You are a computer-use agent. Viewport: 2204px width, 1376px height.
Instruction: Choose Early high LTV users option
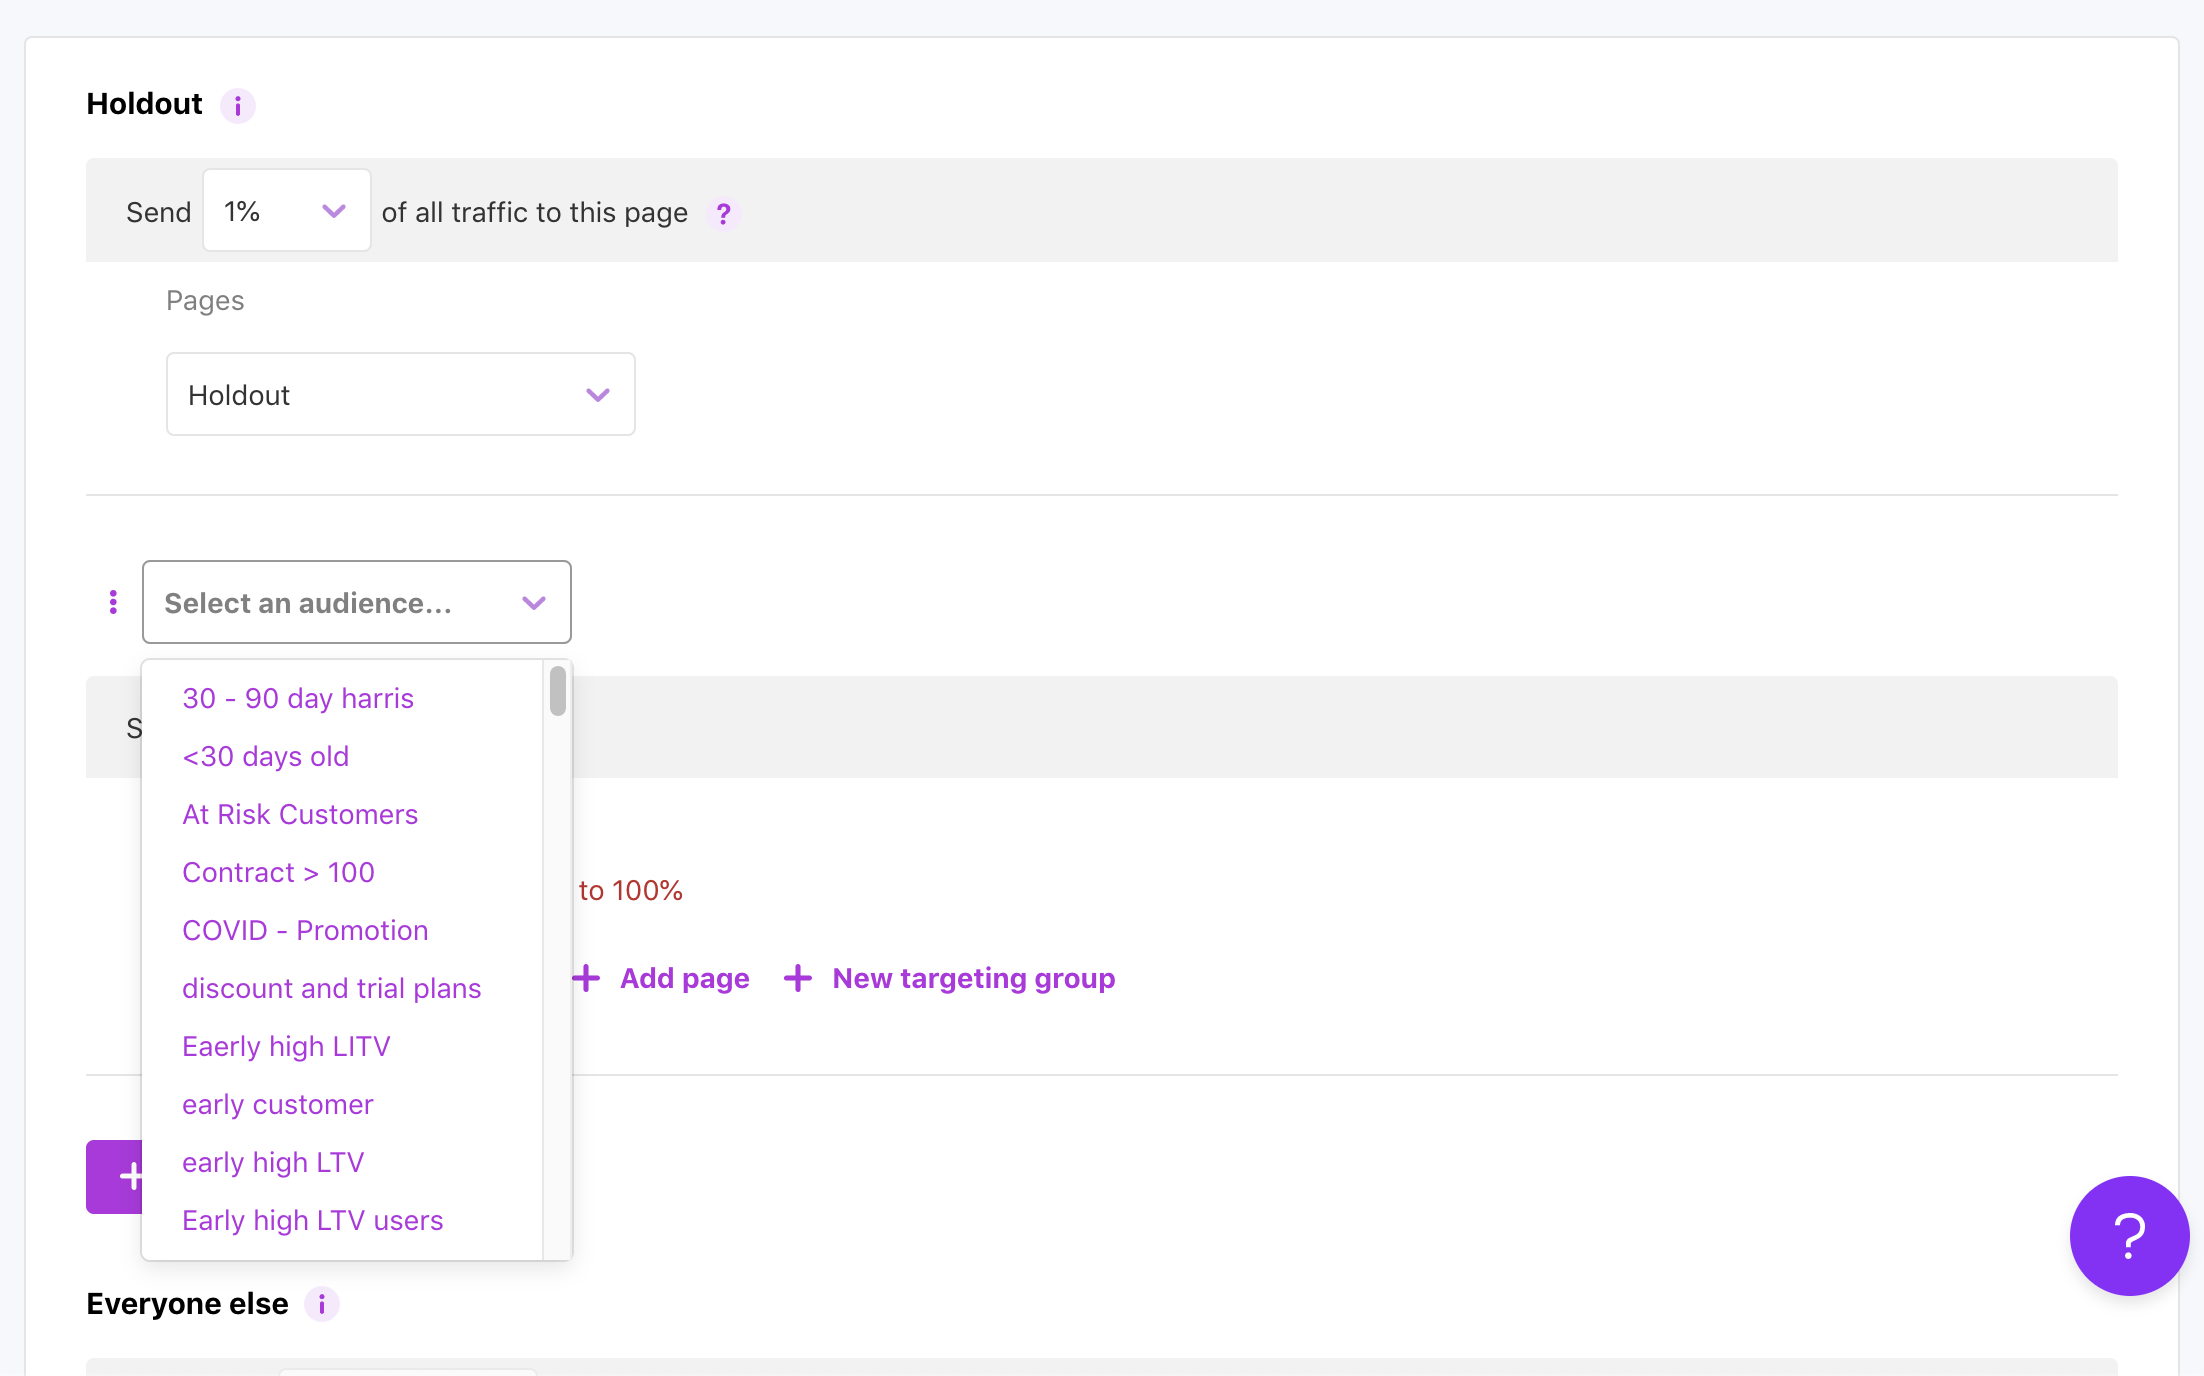click(312, 1220)
